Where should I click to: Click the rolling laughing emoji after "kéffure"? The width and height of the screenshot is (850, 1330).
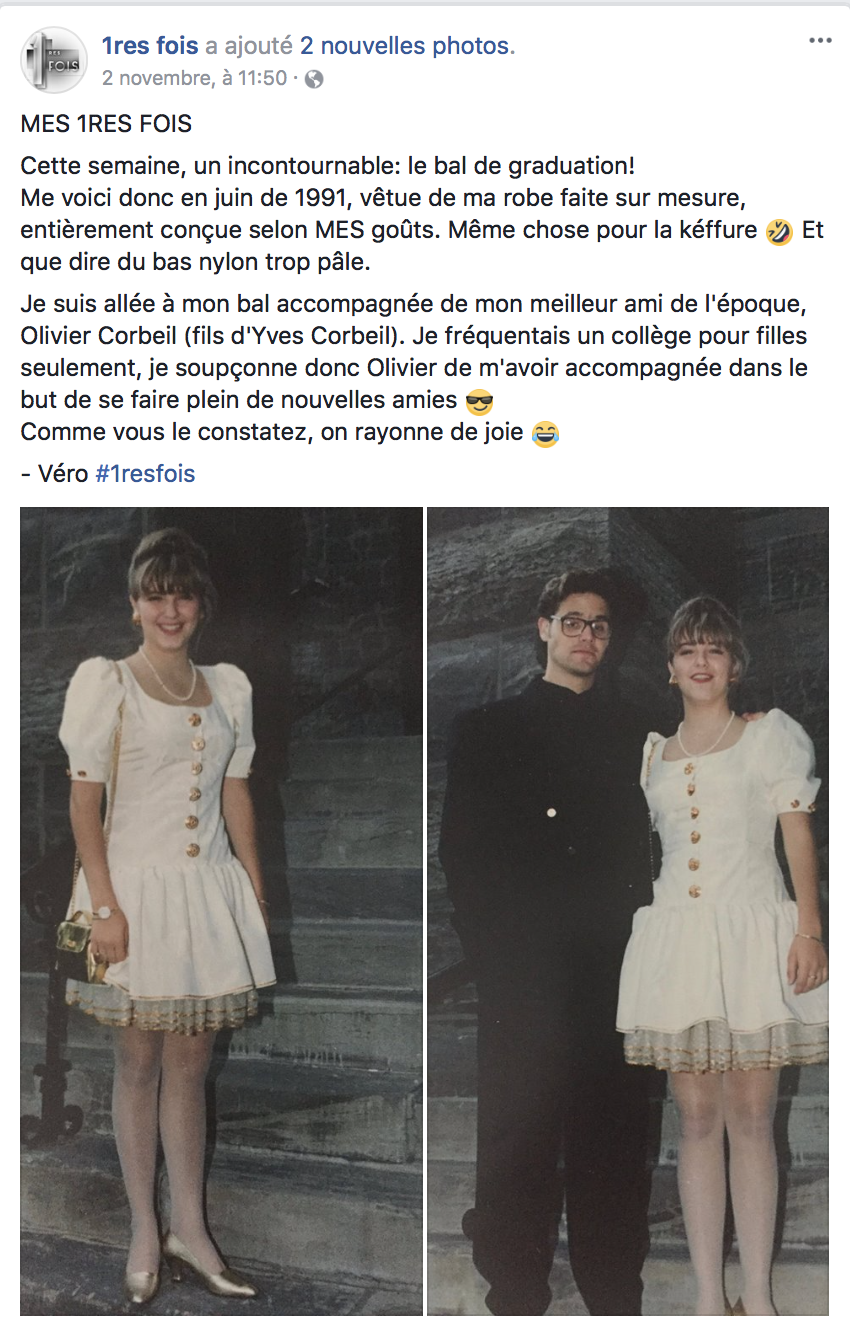pos(779,231)
